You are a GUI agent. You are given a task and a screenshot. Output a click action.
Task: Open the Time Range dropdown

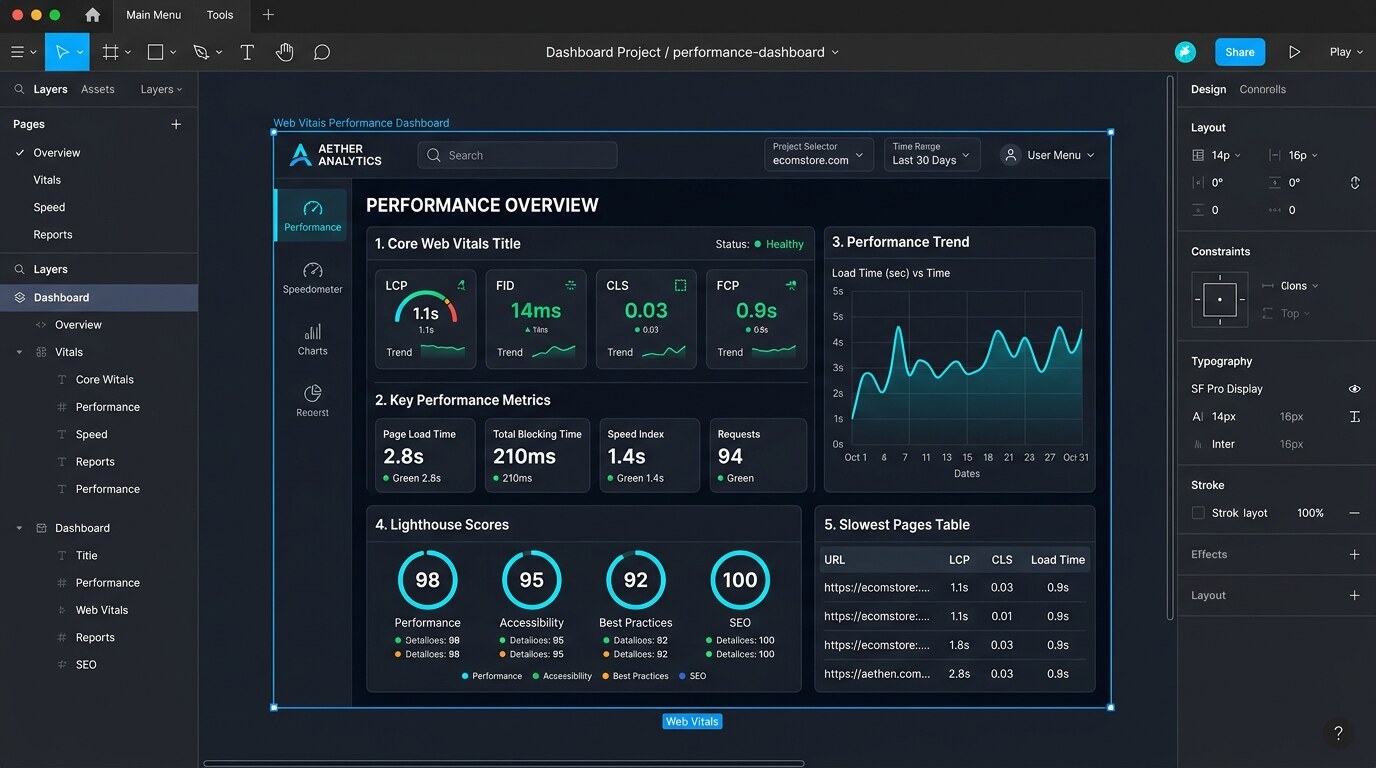[x=932, y=154]
